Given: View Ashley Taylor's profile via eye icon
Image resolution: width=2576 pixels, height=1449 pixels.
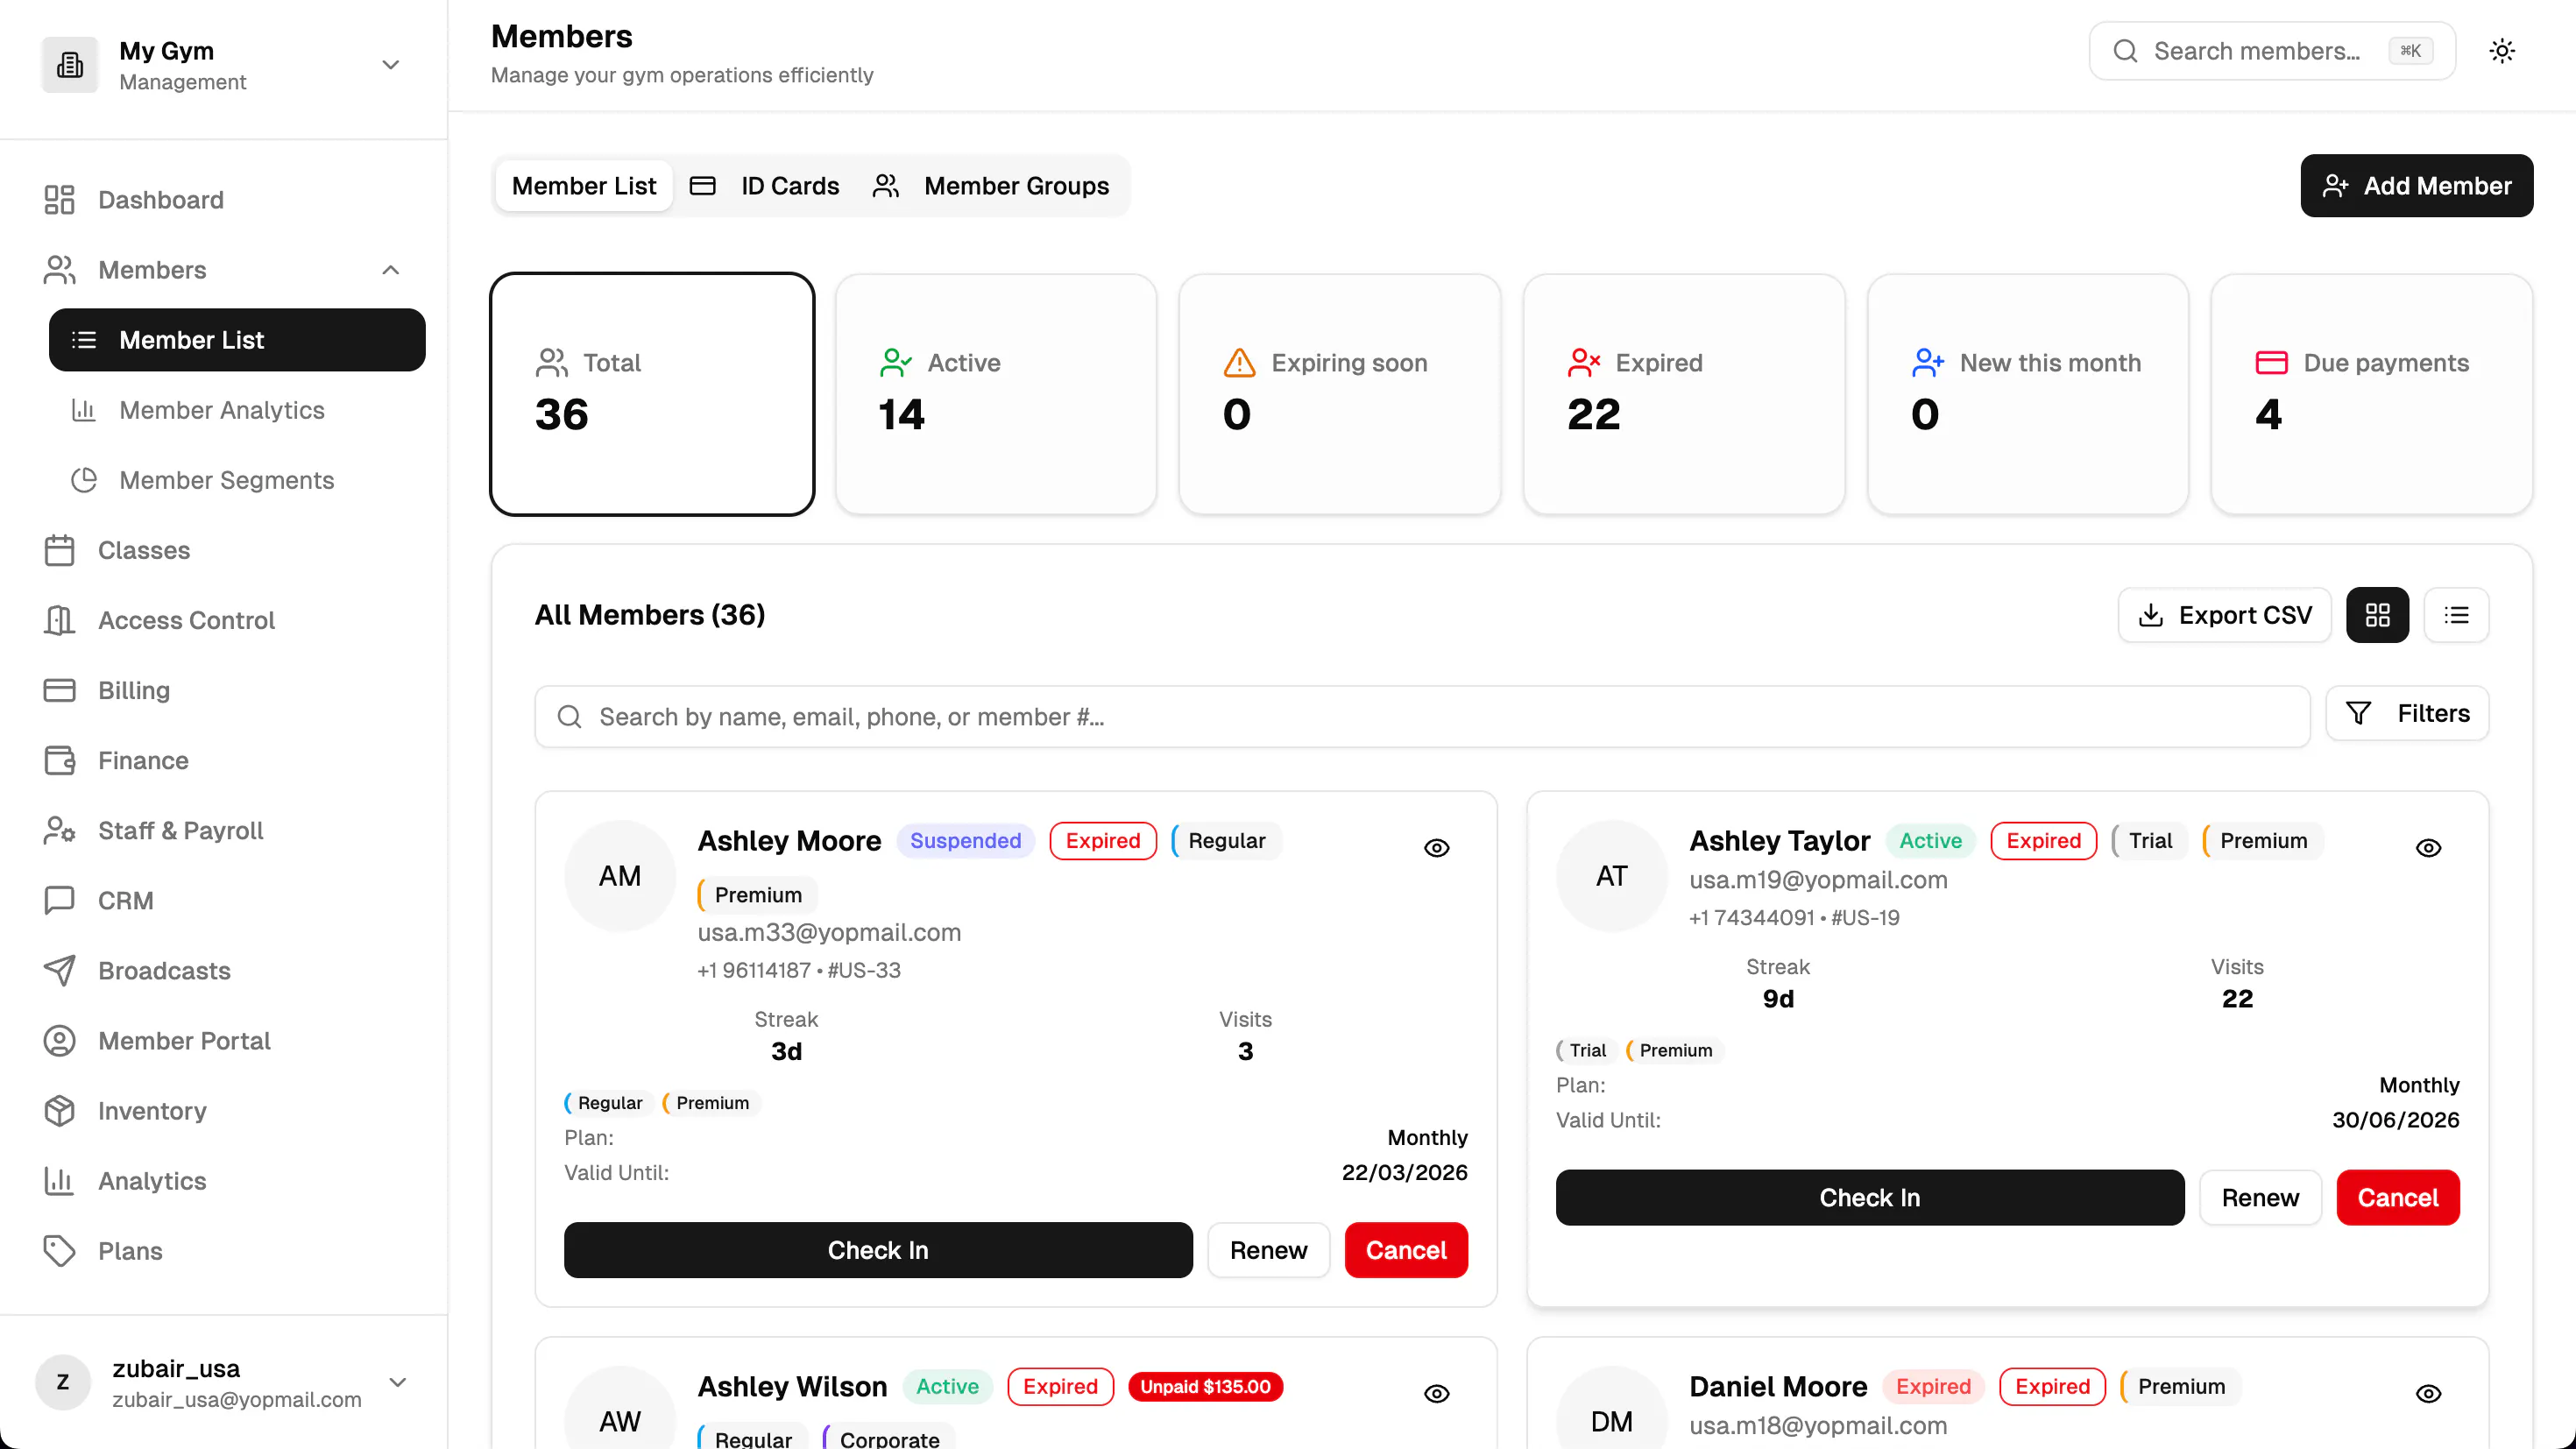Looking at the screenshot, I should pyautogui.click(x=2429, y=848).
